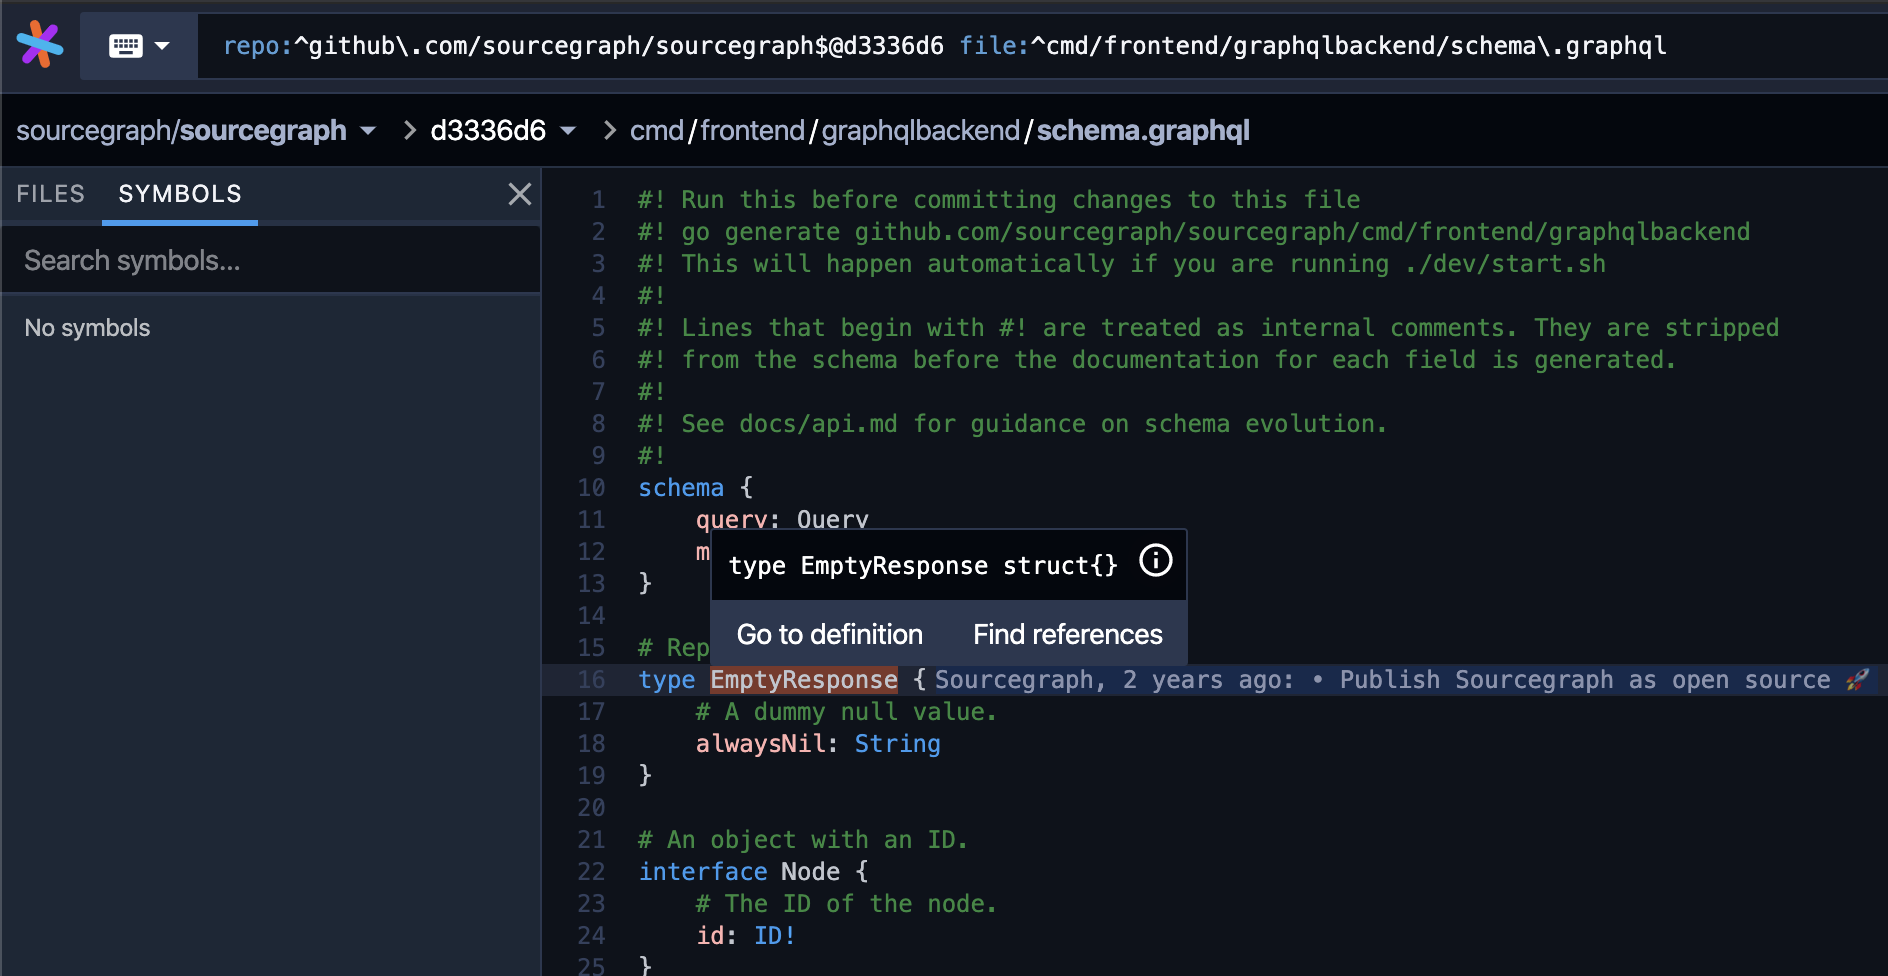The image size is (1888, 976).
Task: Click Find references in hover popup
Action: coord(1068,634)
